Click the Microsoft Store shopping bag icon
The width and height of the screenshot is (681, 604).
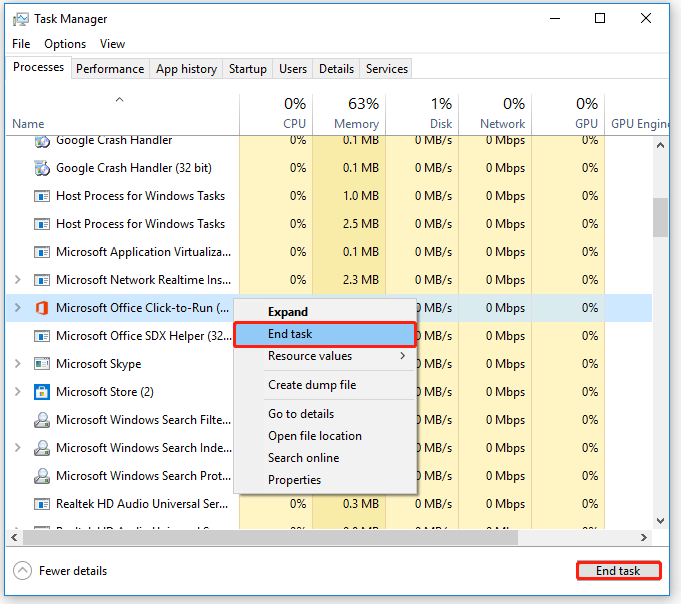click(42, 392)
